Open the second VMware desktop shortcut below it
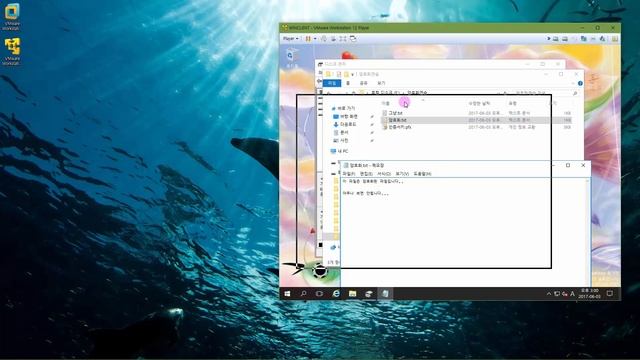Viewport: 640px width, 360px height. click(x=12, y=51)
